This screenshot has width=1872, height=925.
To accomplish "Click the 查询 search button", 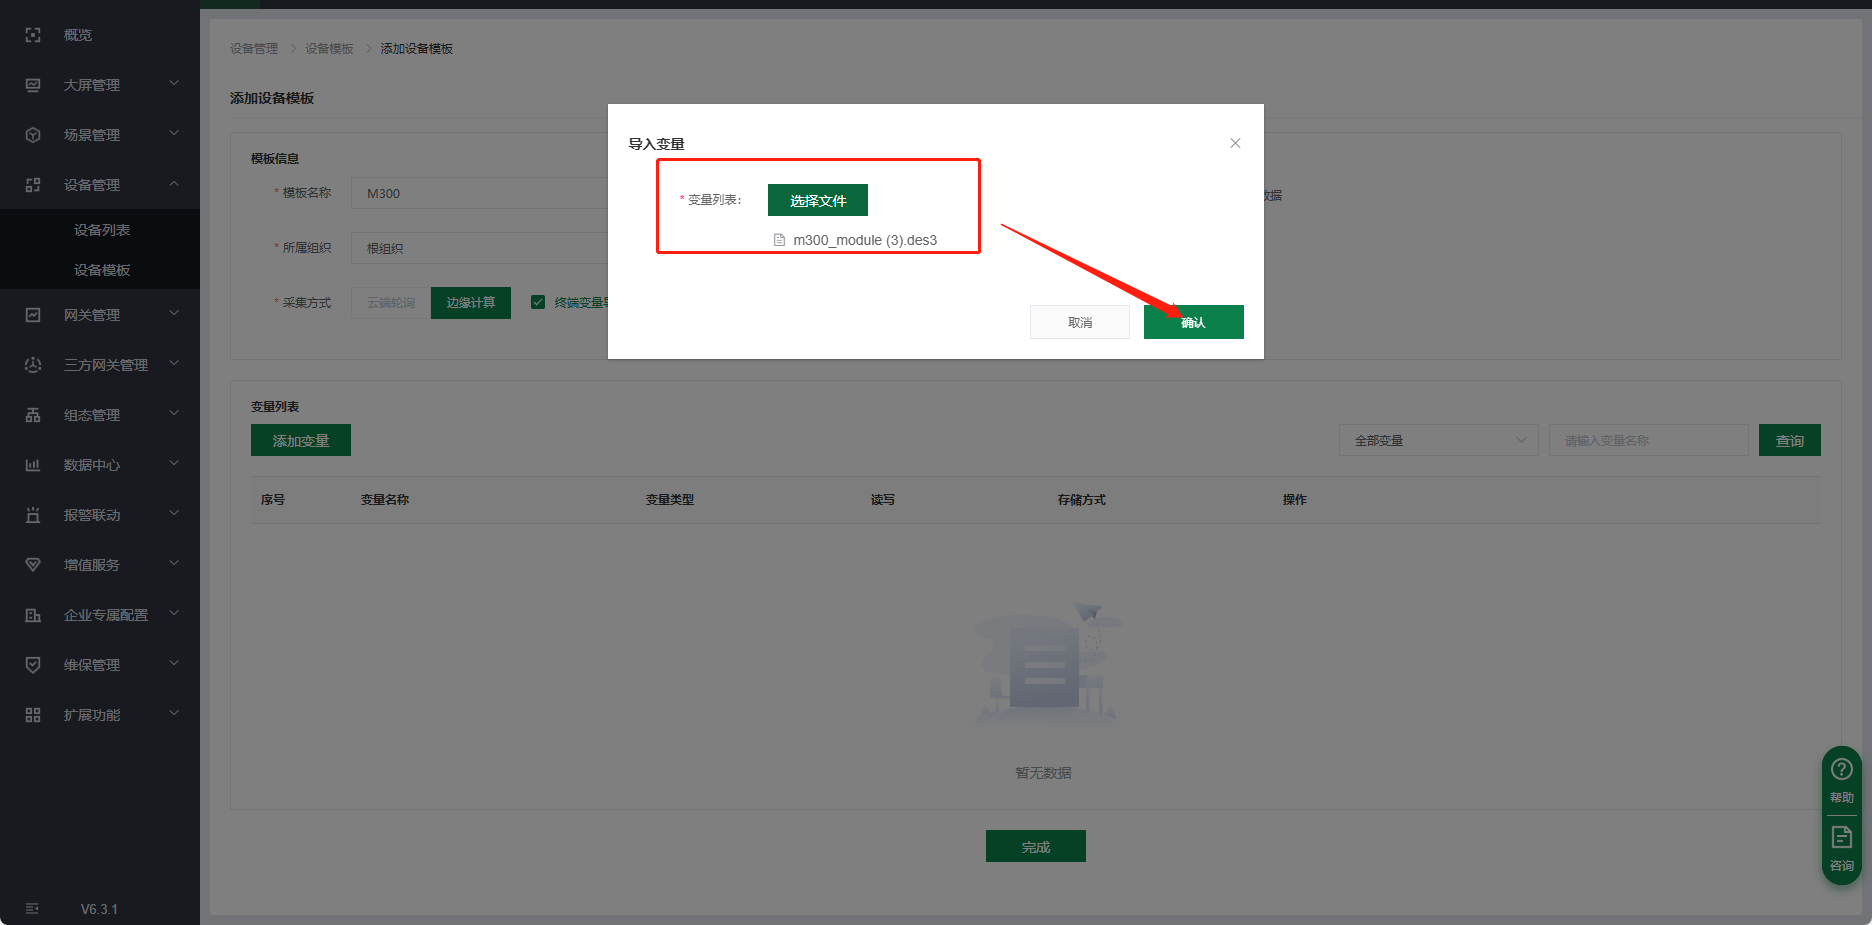I will (x=1790, y=440).
